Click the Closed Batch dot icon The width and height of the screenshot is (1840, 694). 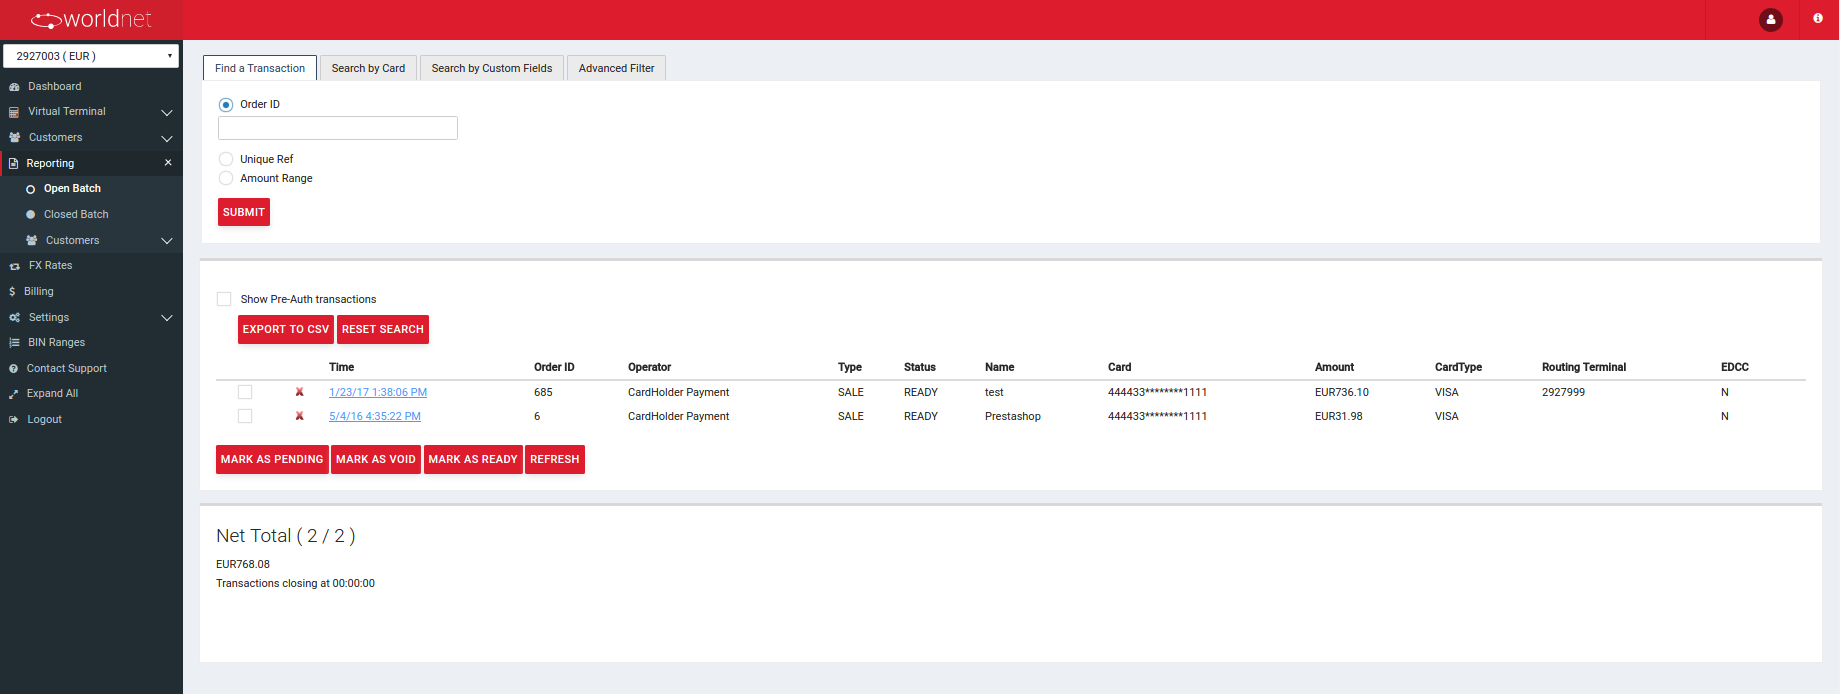point(30,215)
